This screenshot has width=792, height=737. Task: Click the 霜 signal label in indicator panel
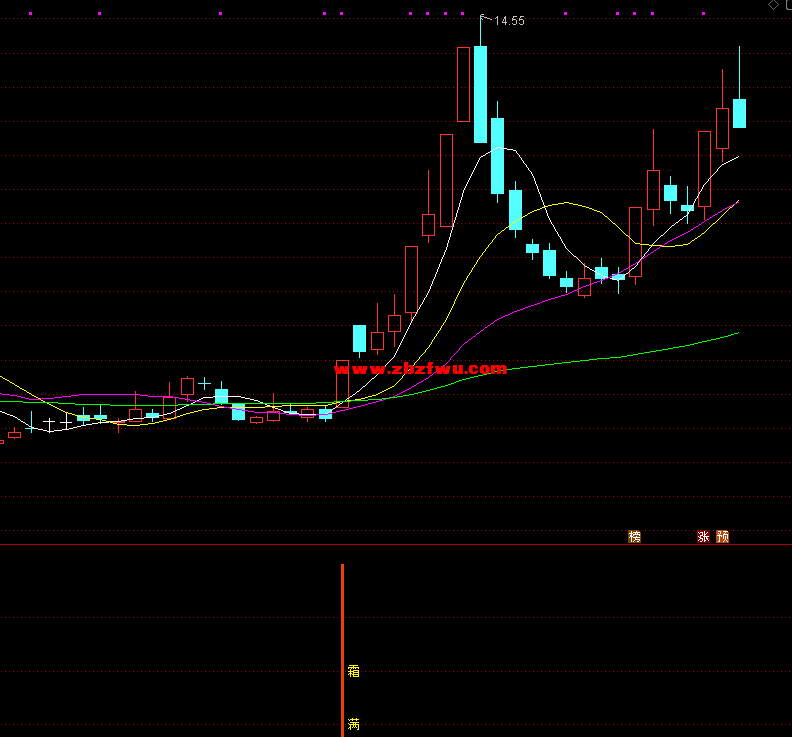point(354,671)
